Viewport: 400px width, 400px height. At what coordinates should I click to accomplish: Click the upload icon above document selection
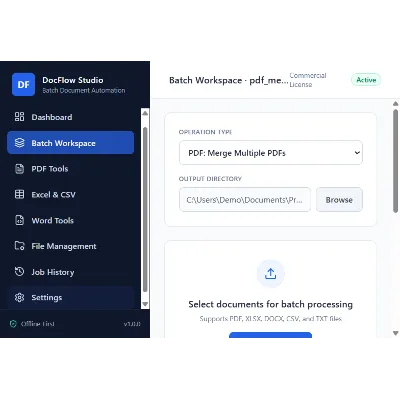coord(270,274)
